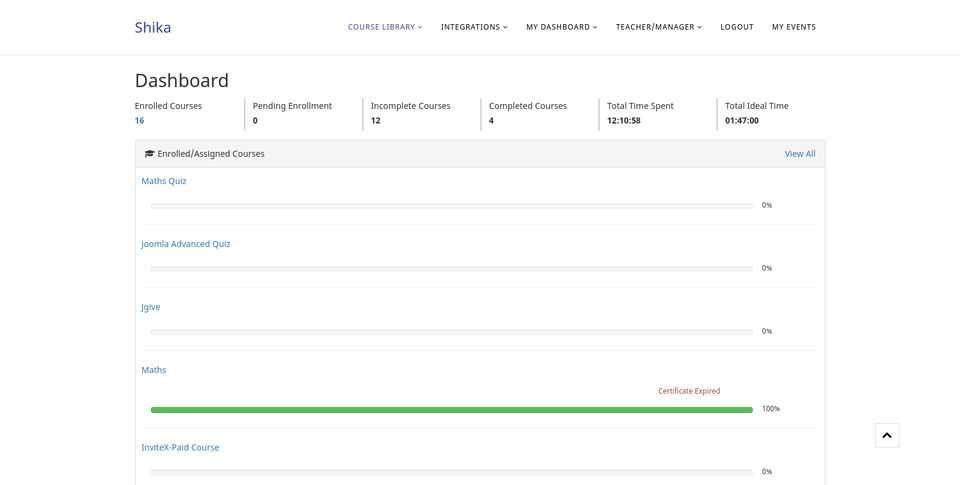Click the View All courses link
This screenshot has height=485, width=960.
click(800, 154)
